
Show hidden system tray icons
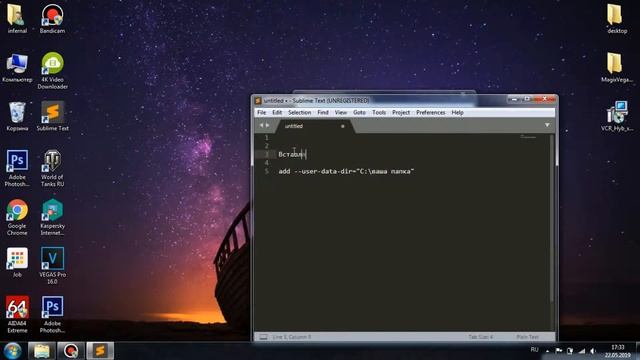click(x=547, y=351)
